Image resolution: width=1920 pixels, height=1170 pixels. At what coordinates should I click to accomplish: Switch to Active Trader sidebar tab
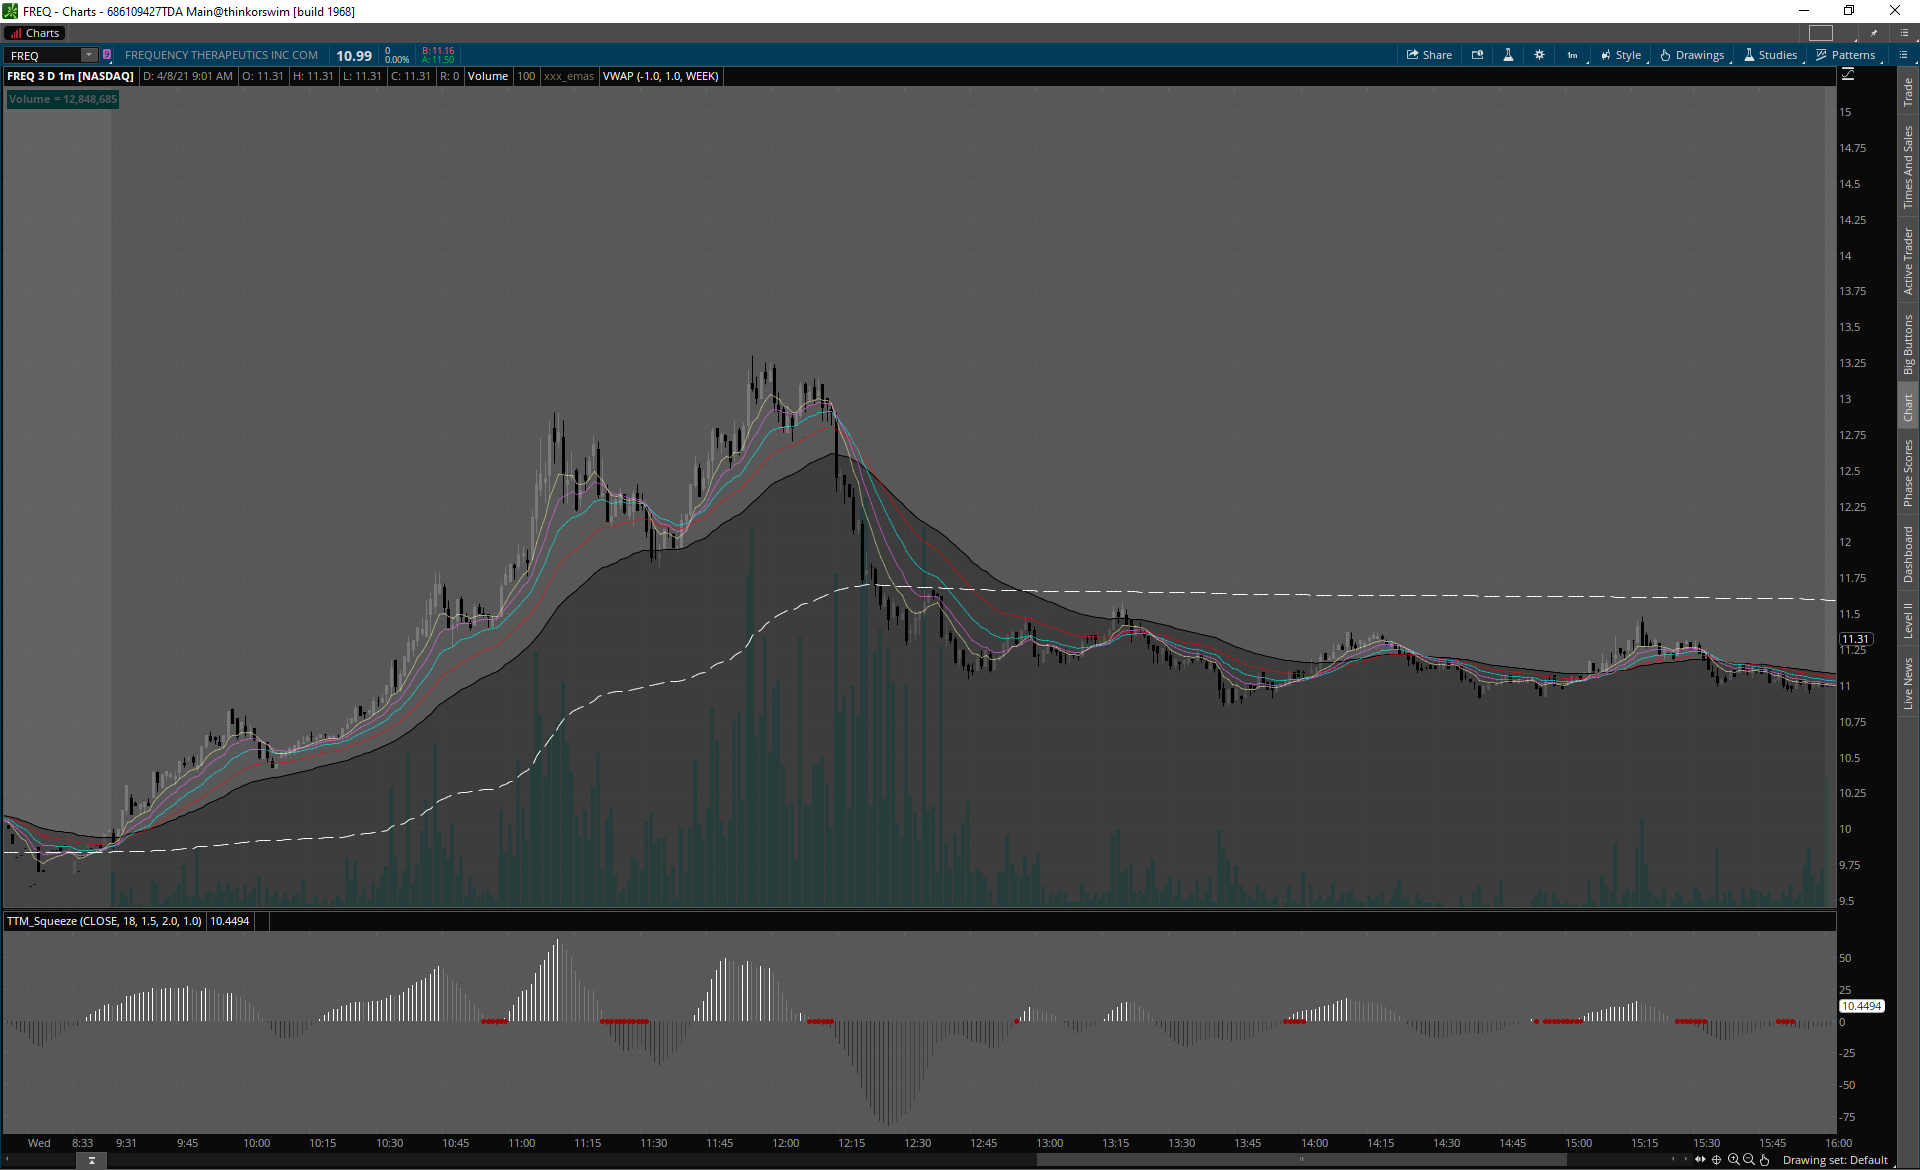1908,261
